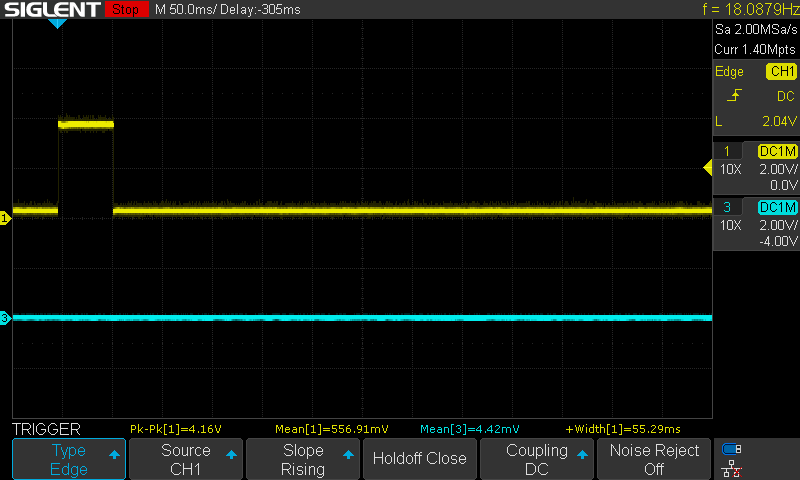Click the rising edge trigger slope icon

click(x=736, y=96)
